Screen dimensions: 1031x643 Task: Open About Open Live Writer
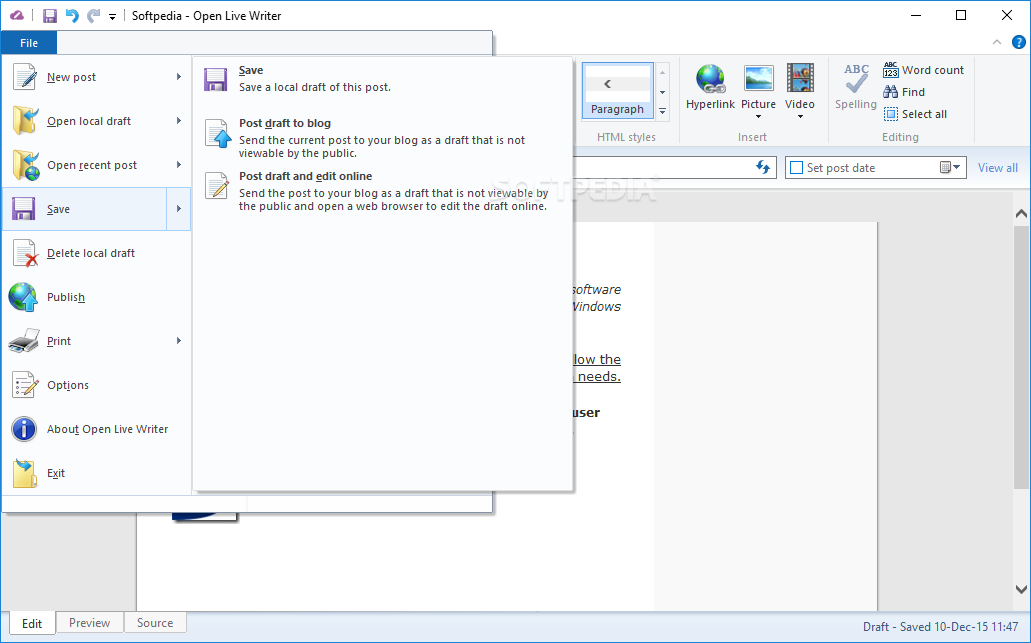pyautogui.click(x=97, y=429)
